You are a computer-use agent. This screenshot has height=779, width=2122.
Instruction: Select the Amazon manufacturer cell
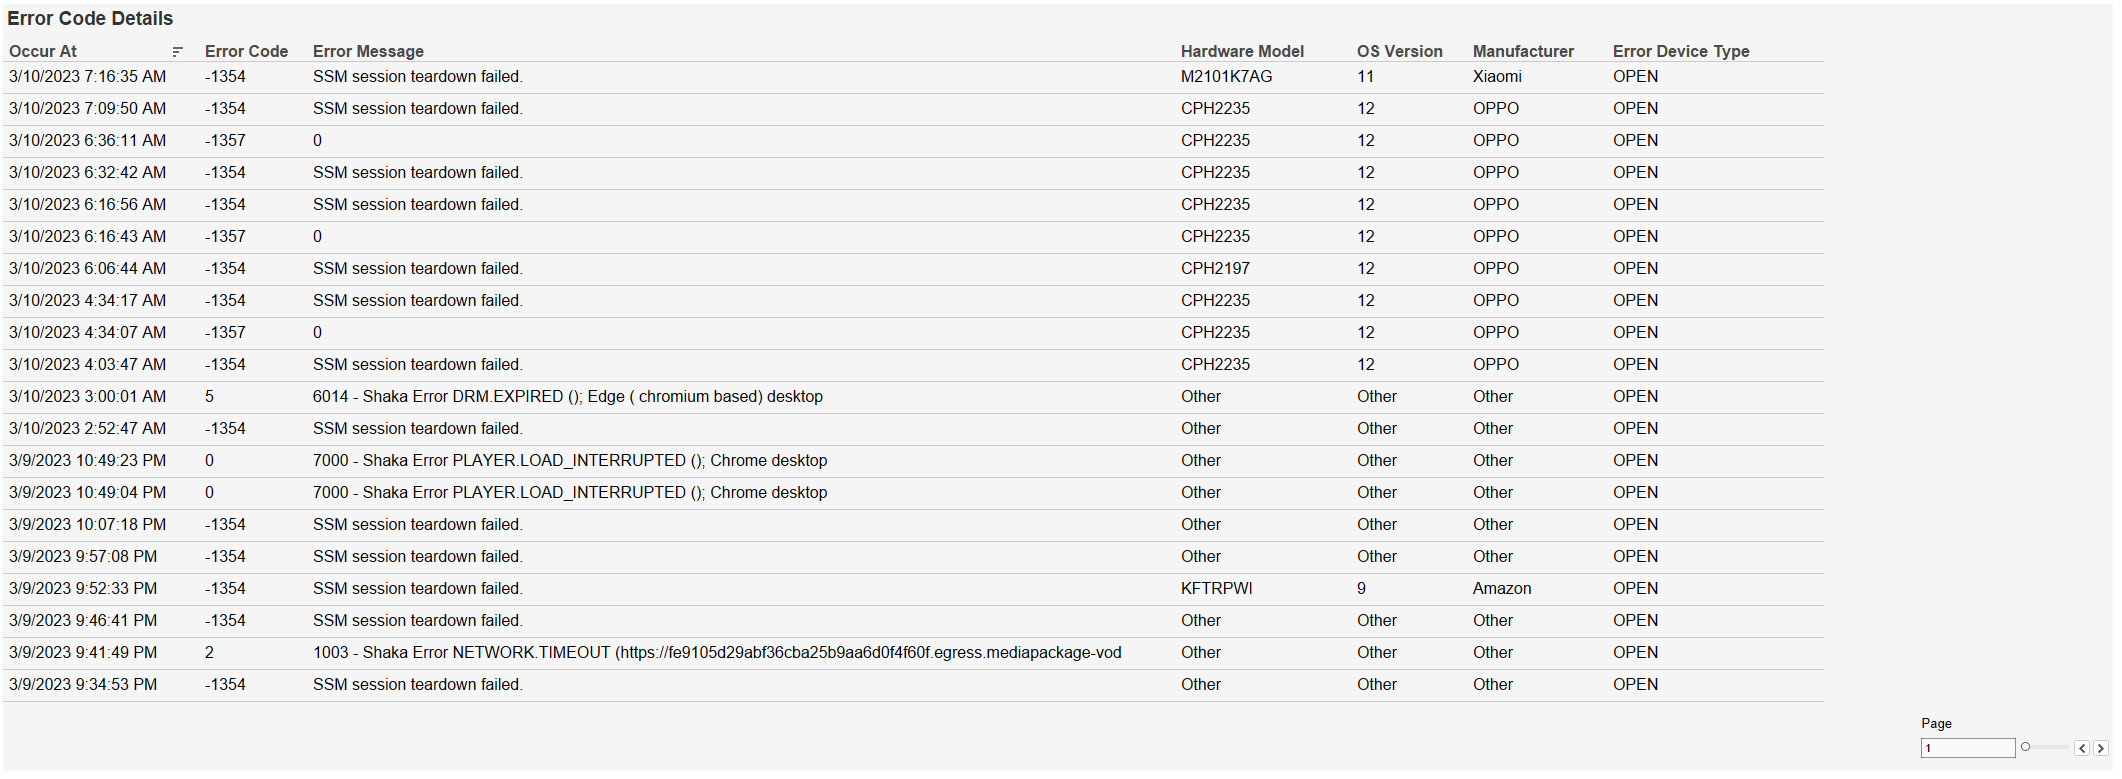click(x=1501, y=589)
